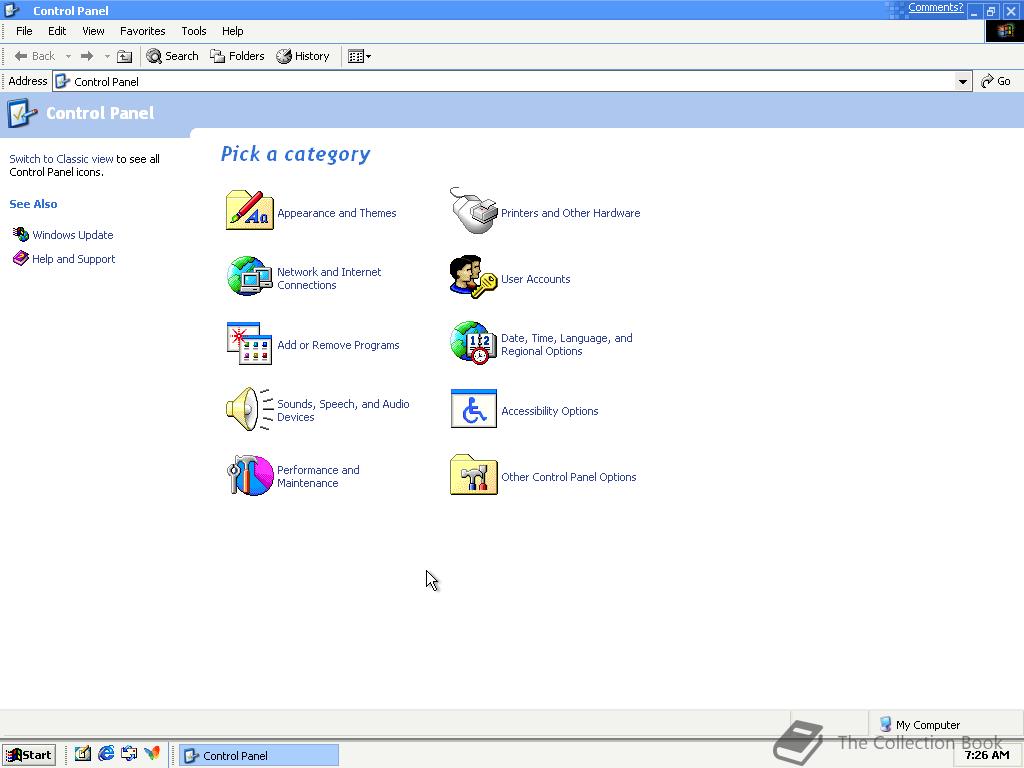This screenshot has width=1024, height=768.
Task: Click the Help and Support link text
Action: [x=74, y=259]
